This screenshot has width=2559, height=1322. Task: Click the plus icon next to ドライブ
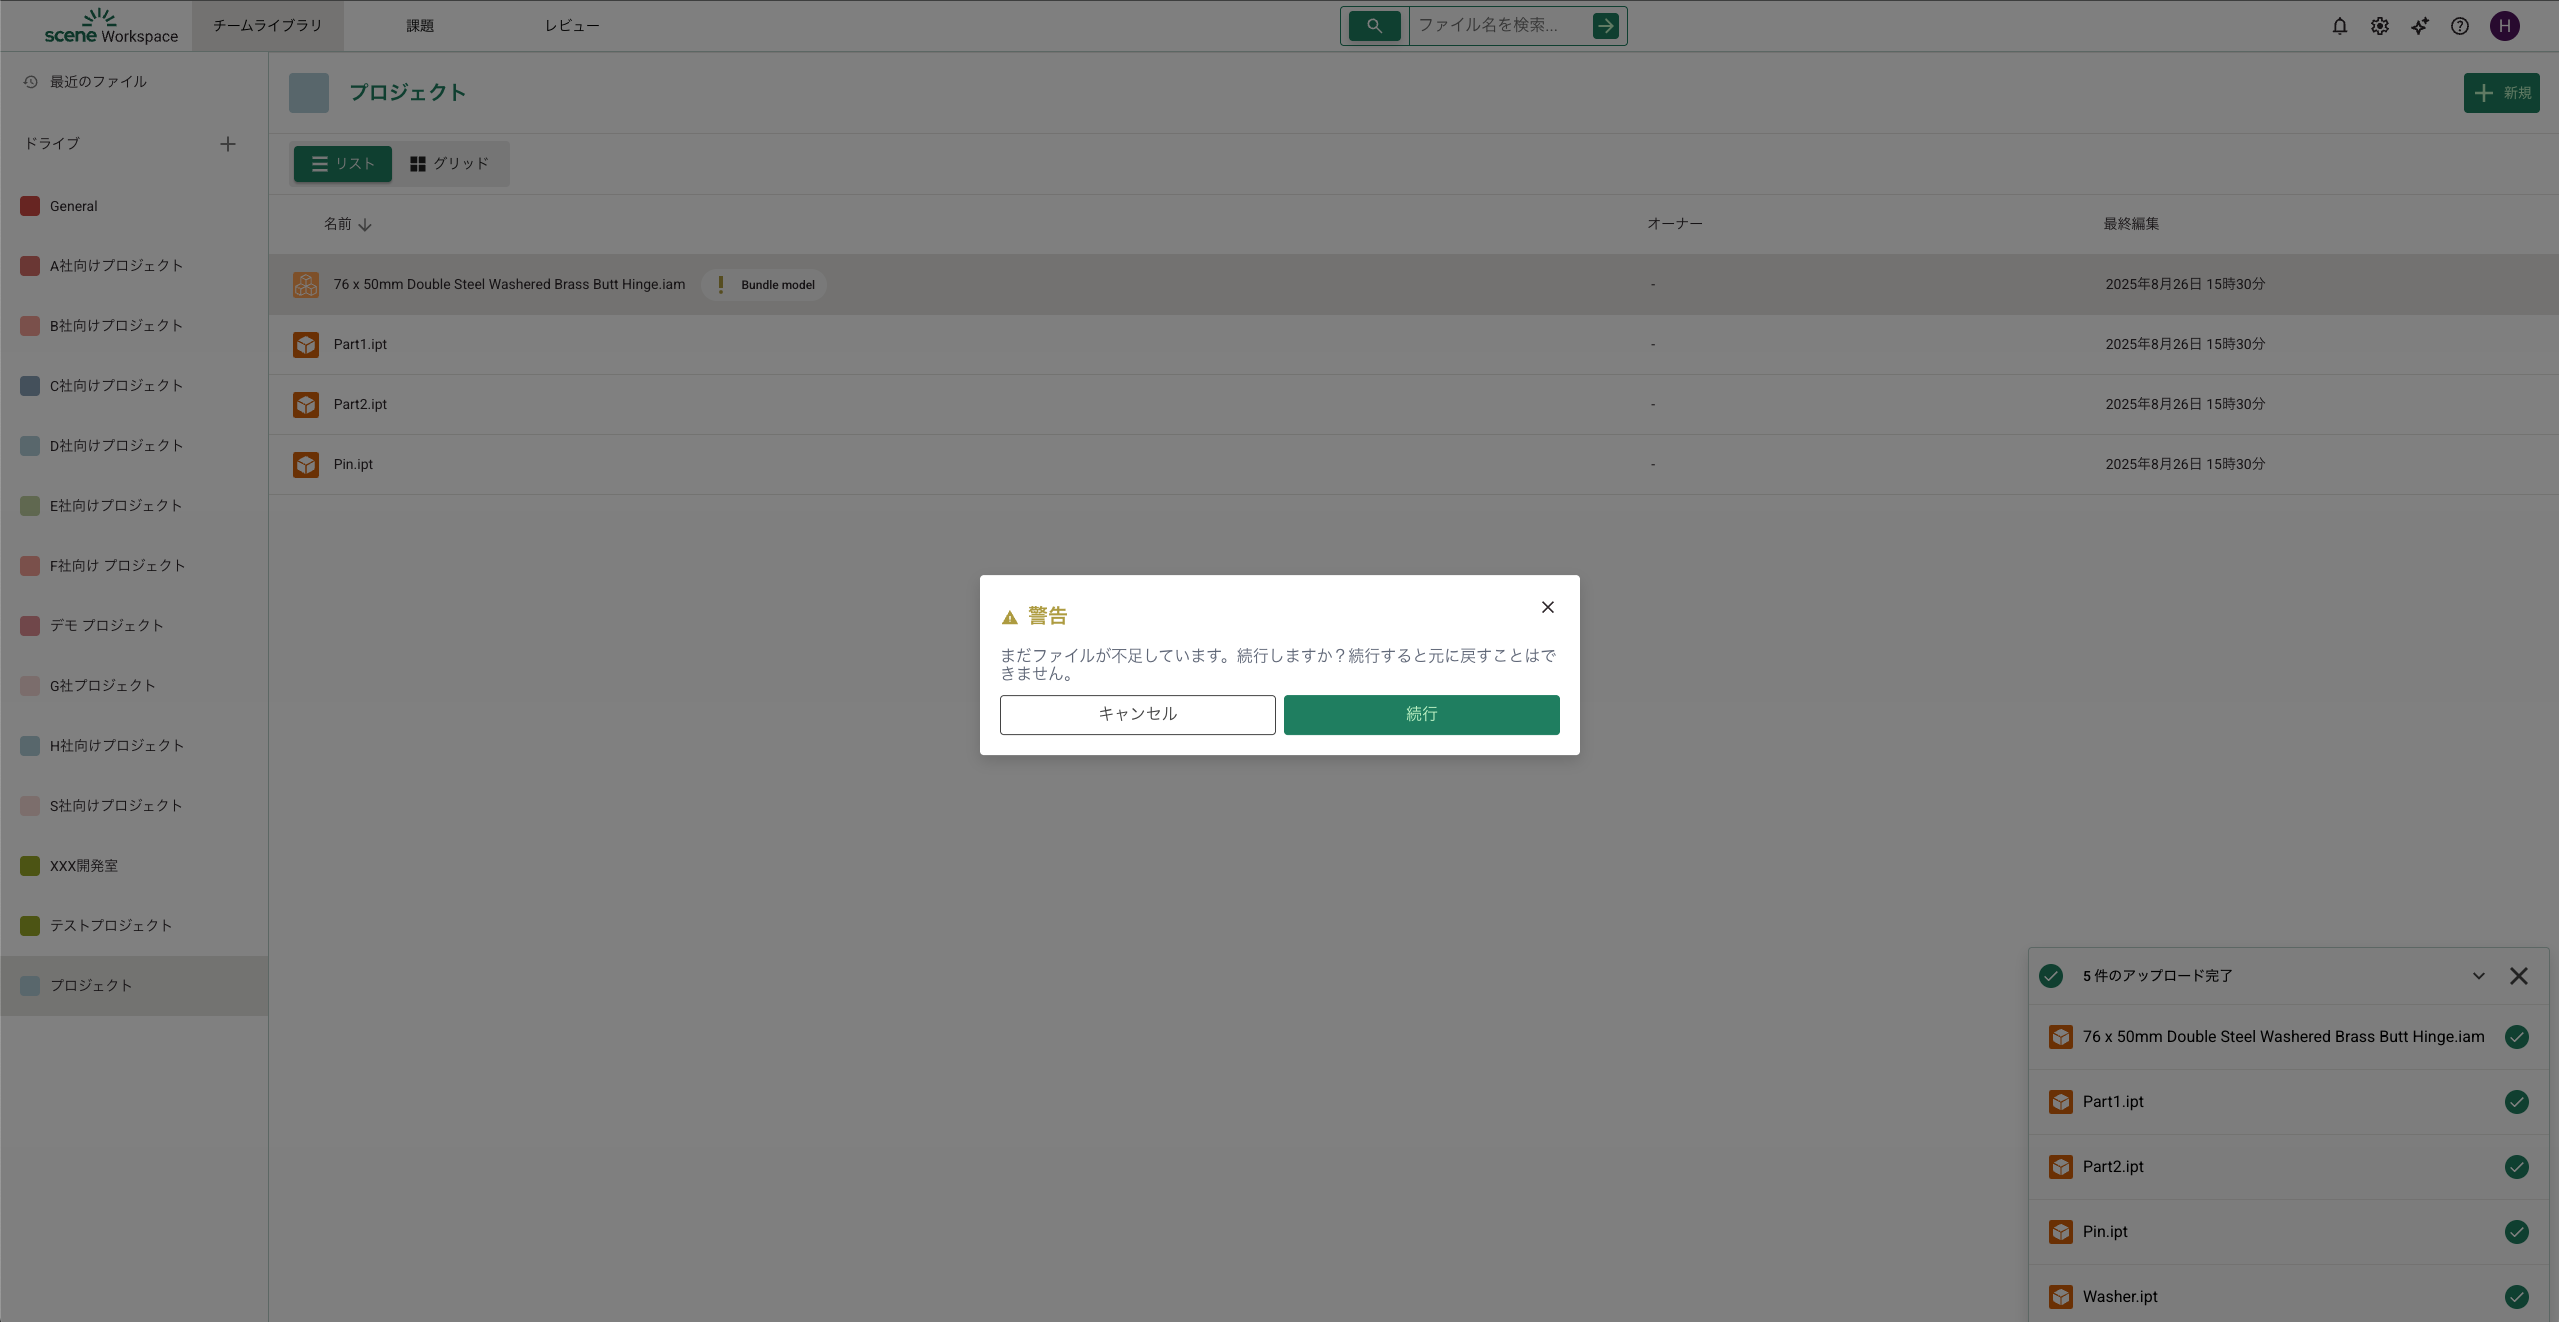click(228, 144)
